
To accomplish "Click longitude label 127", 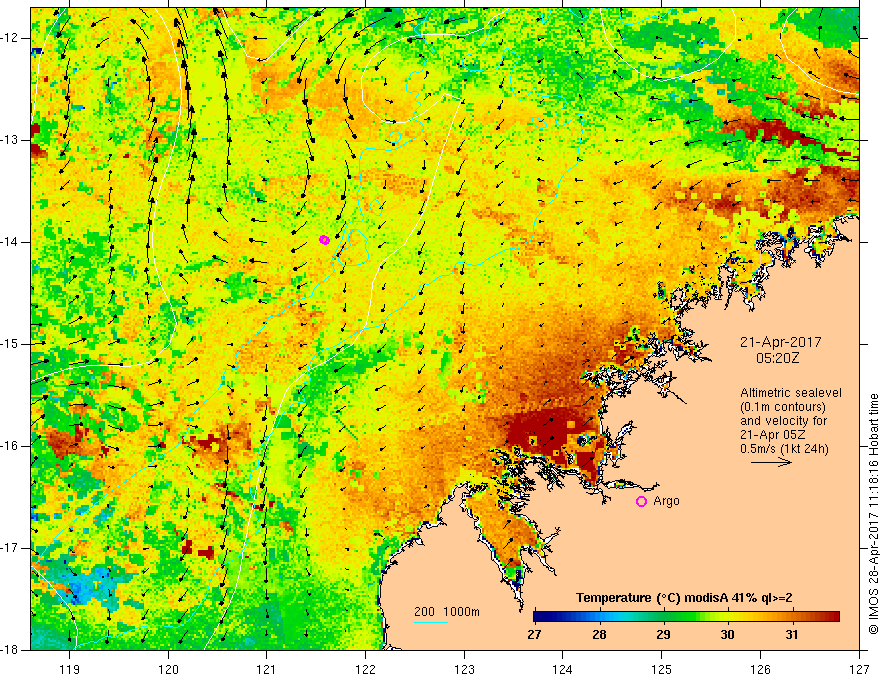I will point(859,669).
